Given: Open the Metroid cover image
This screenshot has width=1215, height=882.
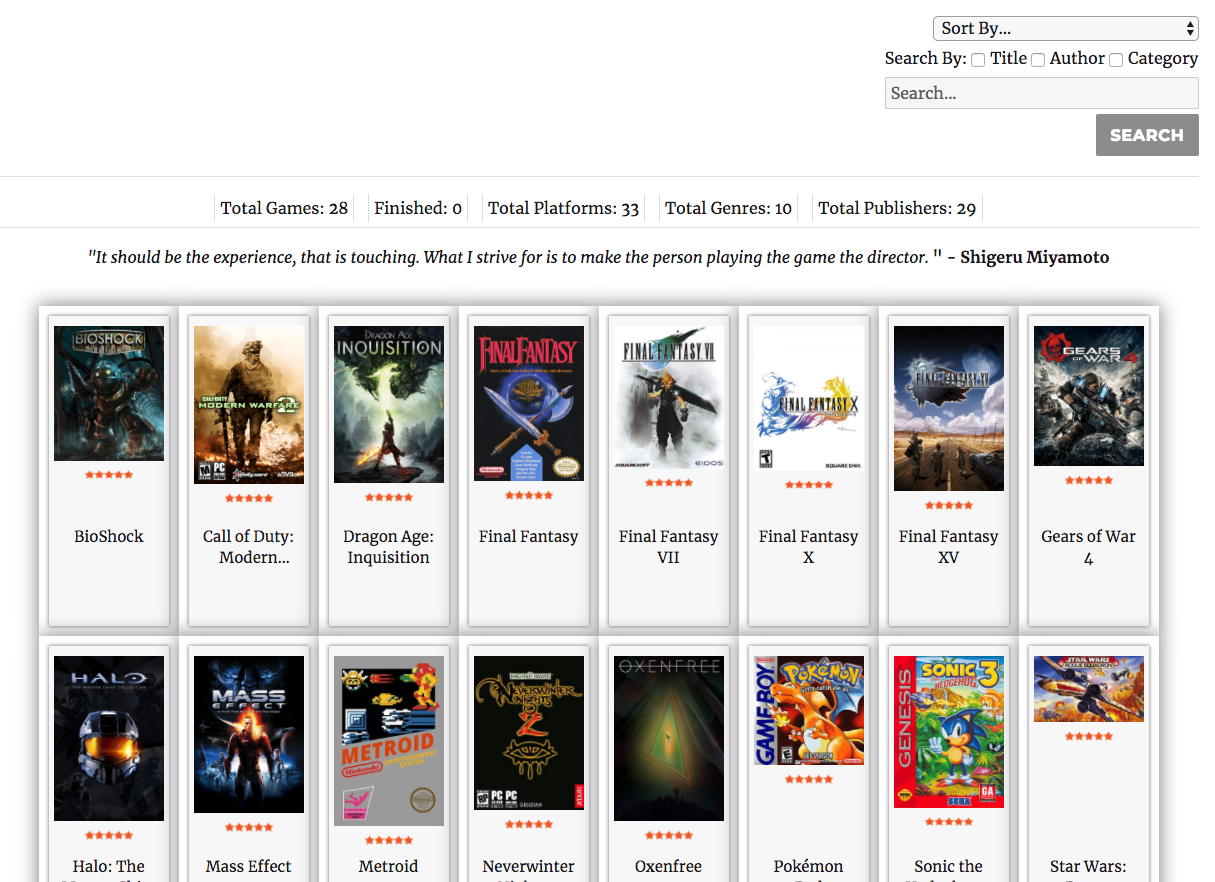Looking at the screenshot, I should (x=389, y=741).
